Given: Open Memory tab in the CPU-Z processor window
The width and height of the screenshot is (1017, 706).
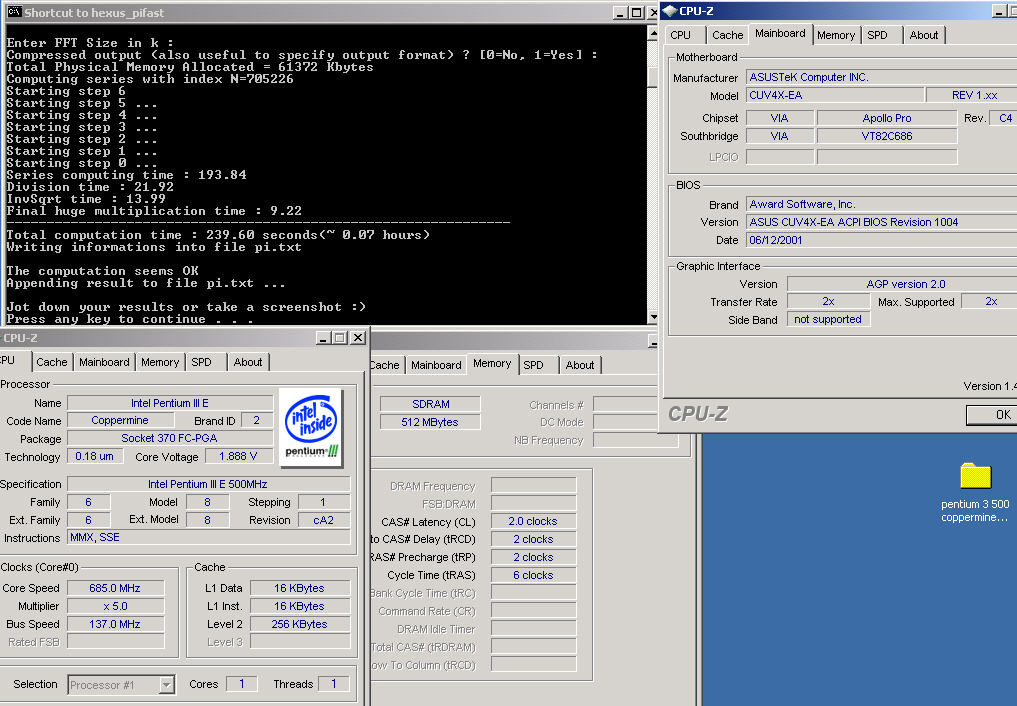Looking at the screenshot, I should click(x=160, y=362).
